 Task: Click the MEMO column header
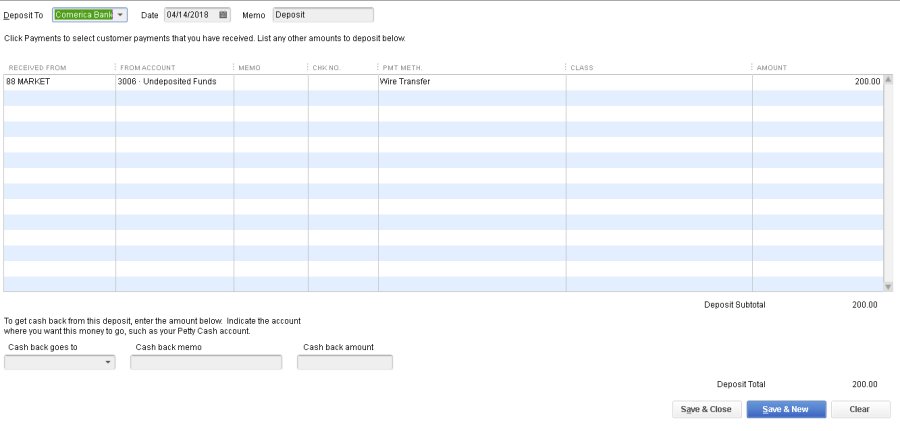250,68
